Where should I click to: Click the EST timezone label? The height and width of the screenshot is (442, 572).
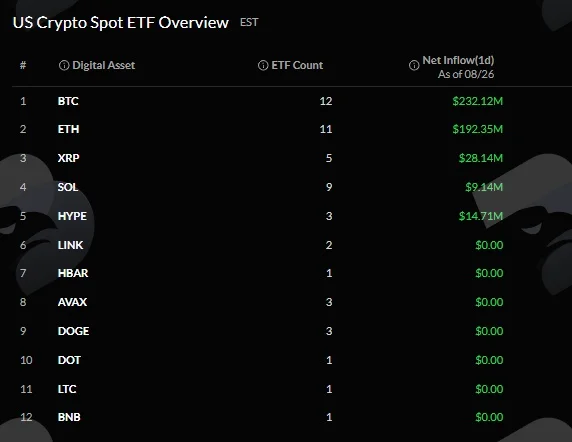pos(249,22)
